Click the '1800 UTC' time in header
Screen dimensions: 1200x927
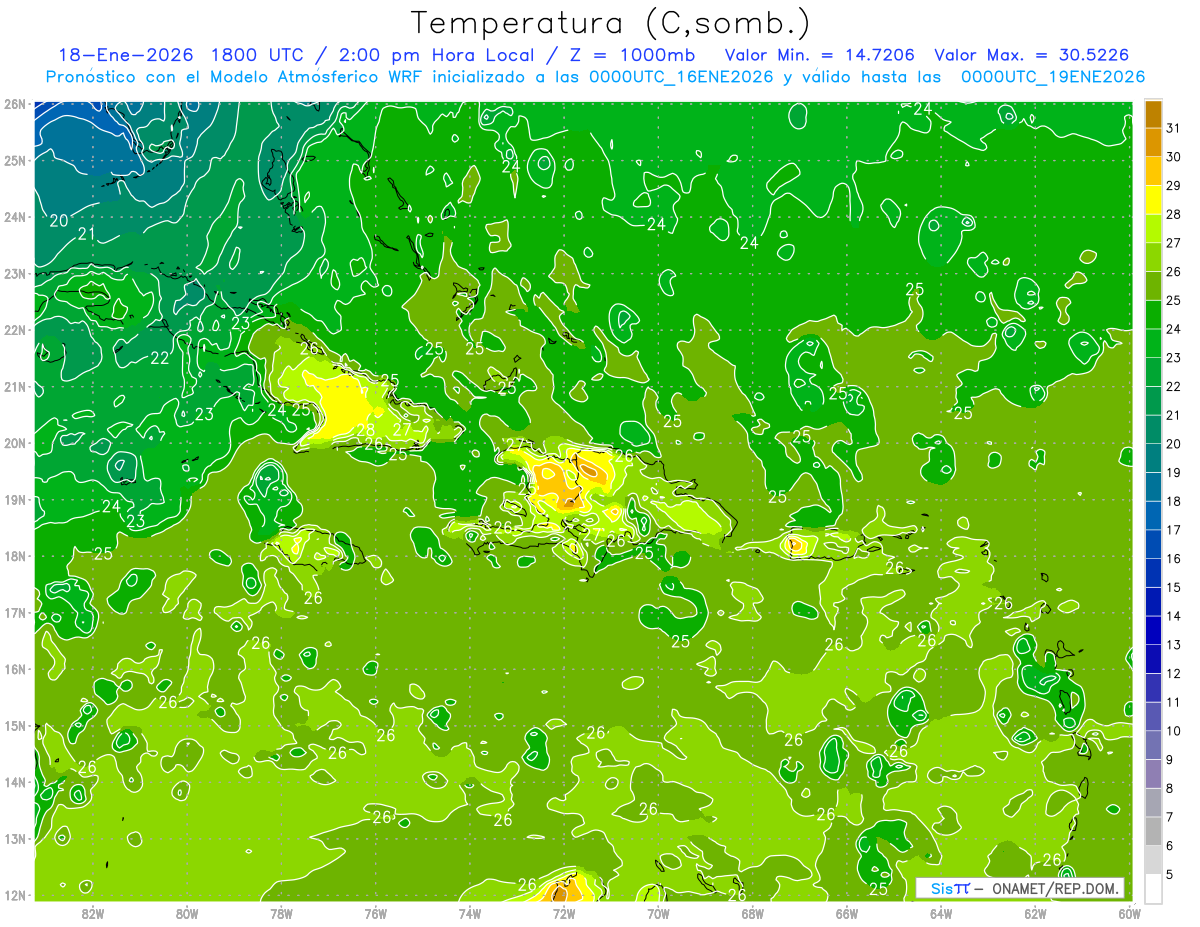[x=257, y=55]
